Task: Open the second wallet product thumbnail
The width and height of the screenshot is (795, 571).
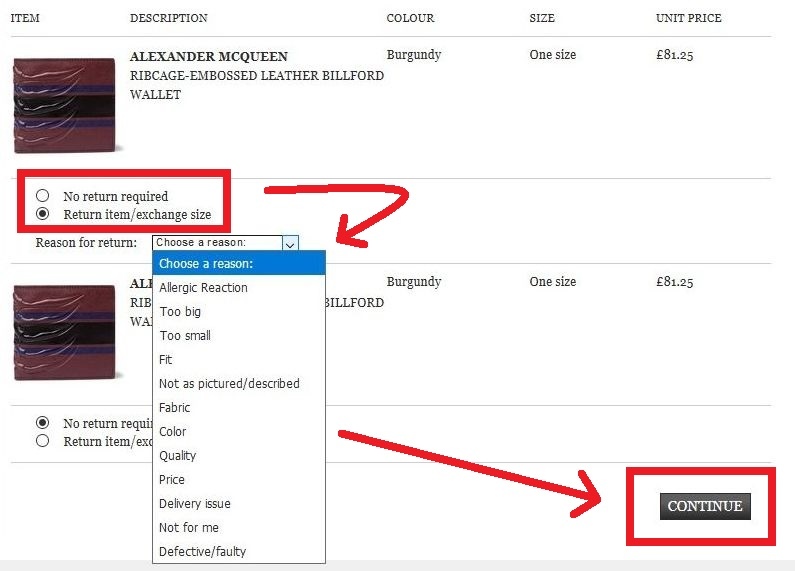Action: [65, 332]
